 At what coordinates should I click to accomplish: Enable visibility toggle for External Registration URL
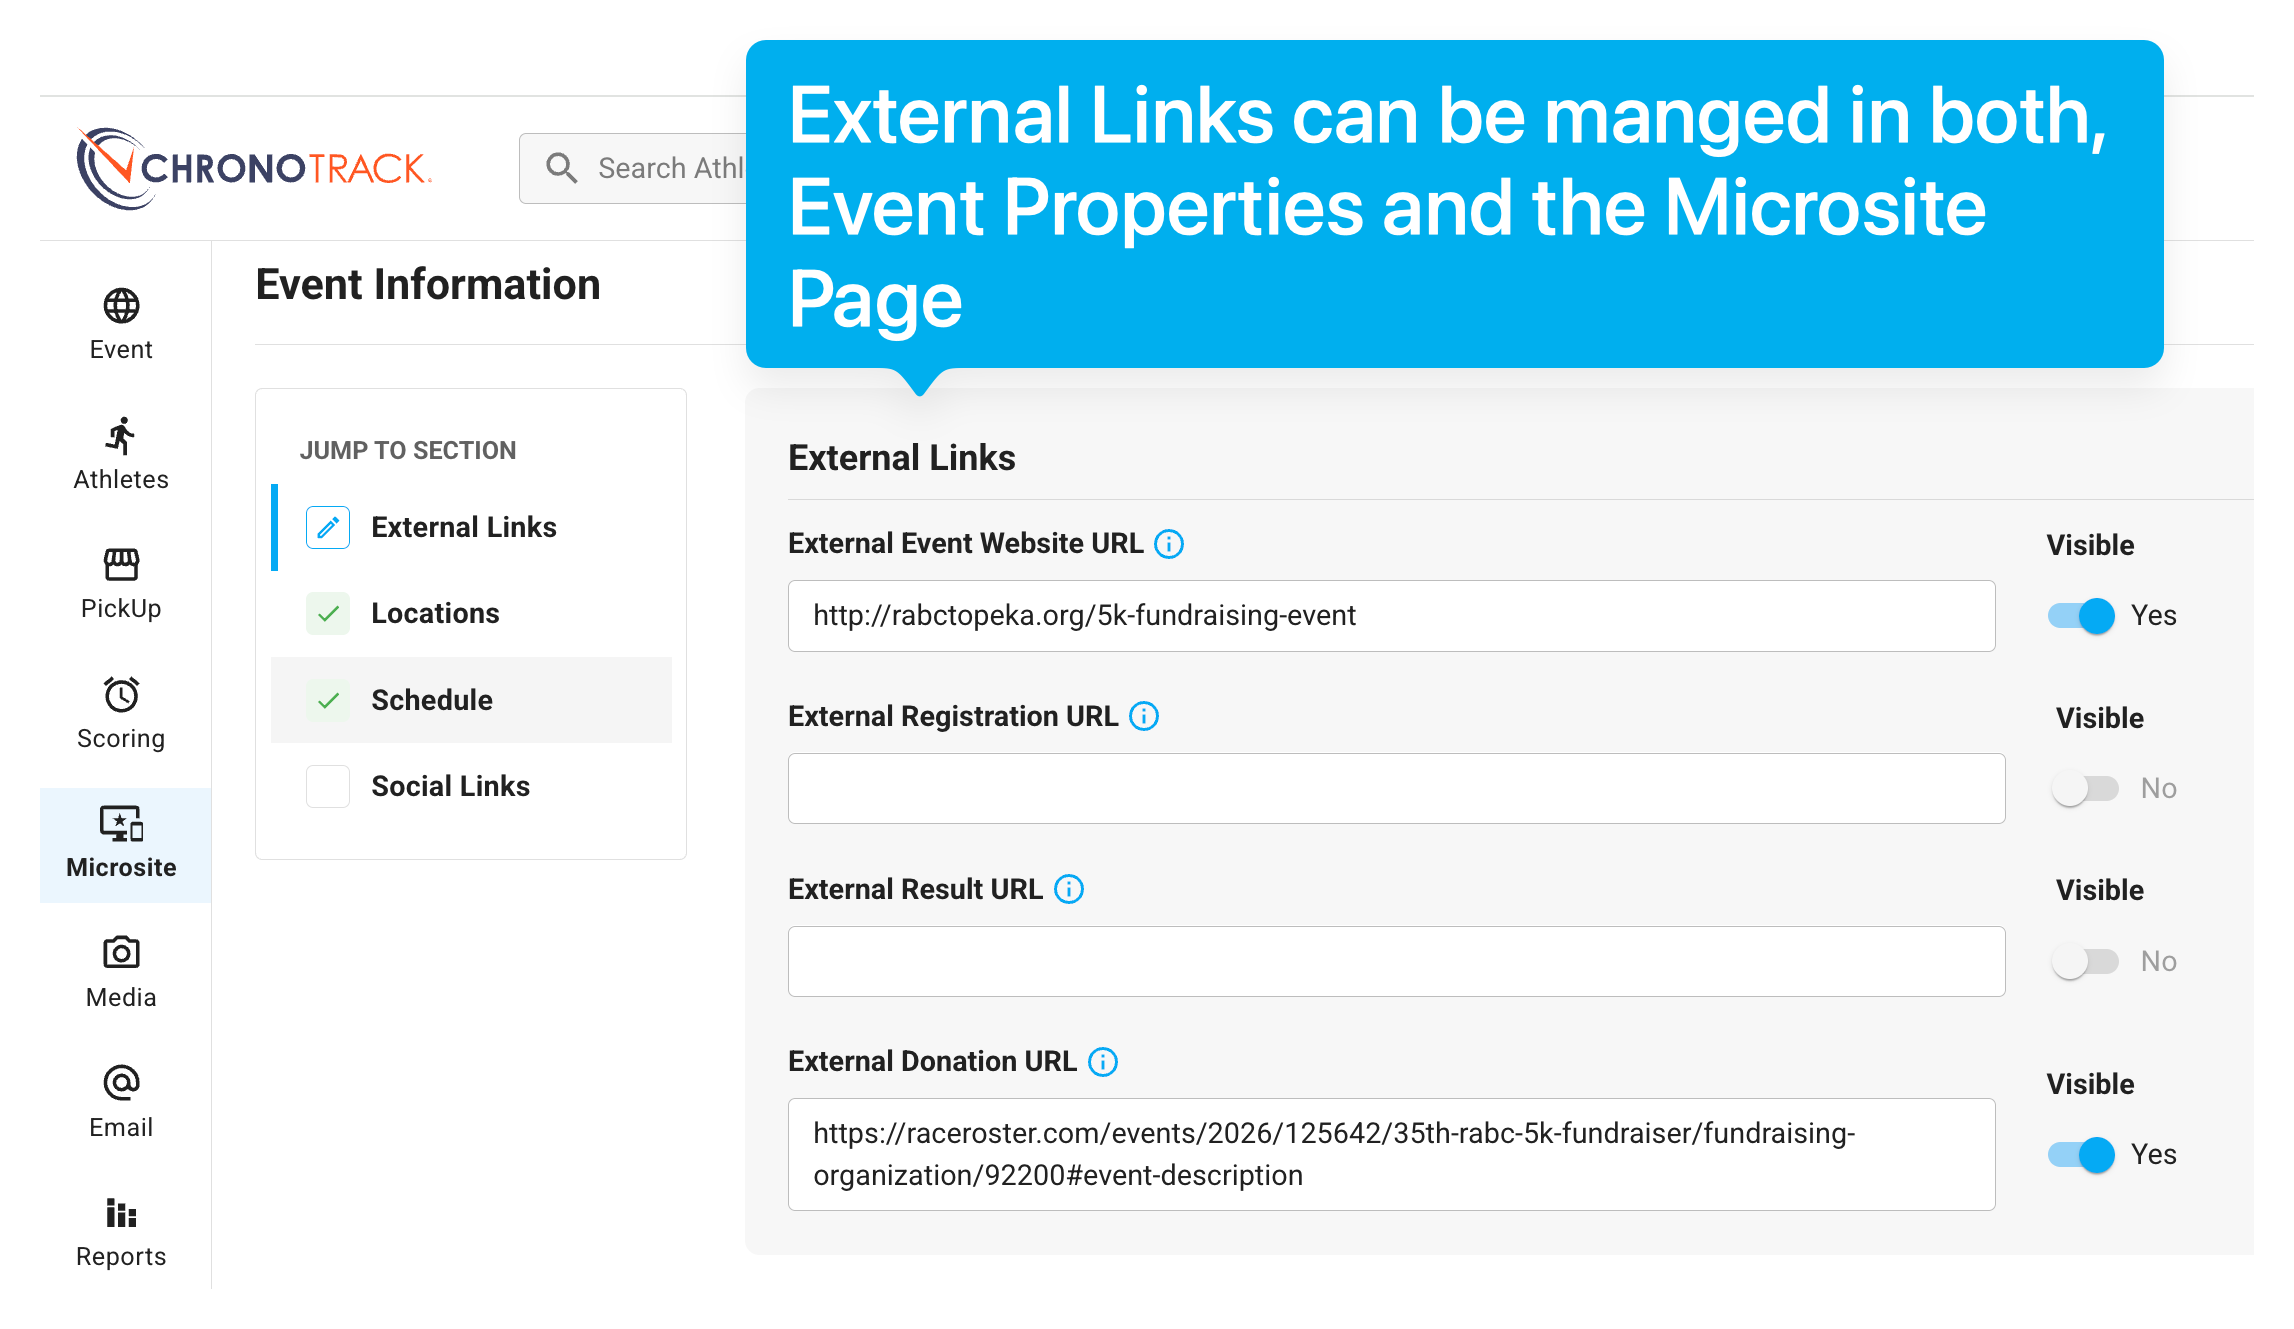(2085, 789)
